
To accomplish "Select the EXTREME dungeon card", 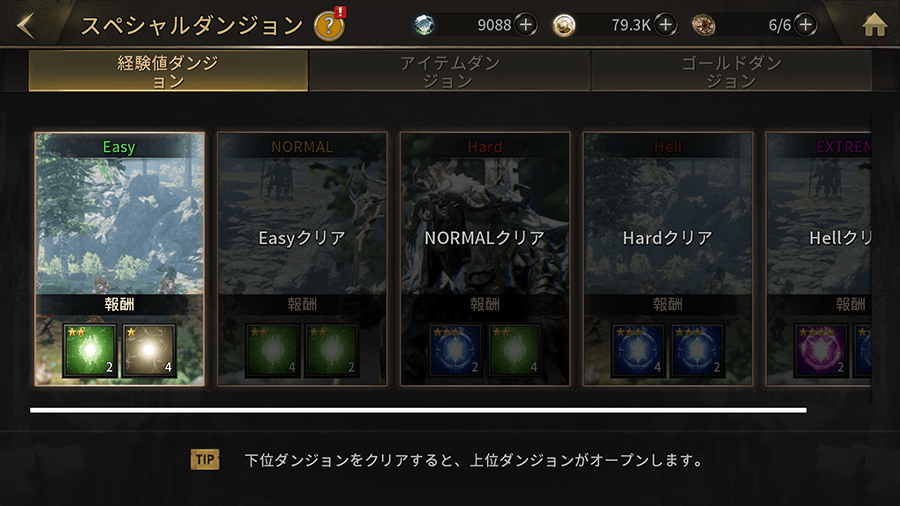I will [x=818, y=259].
